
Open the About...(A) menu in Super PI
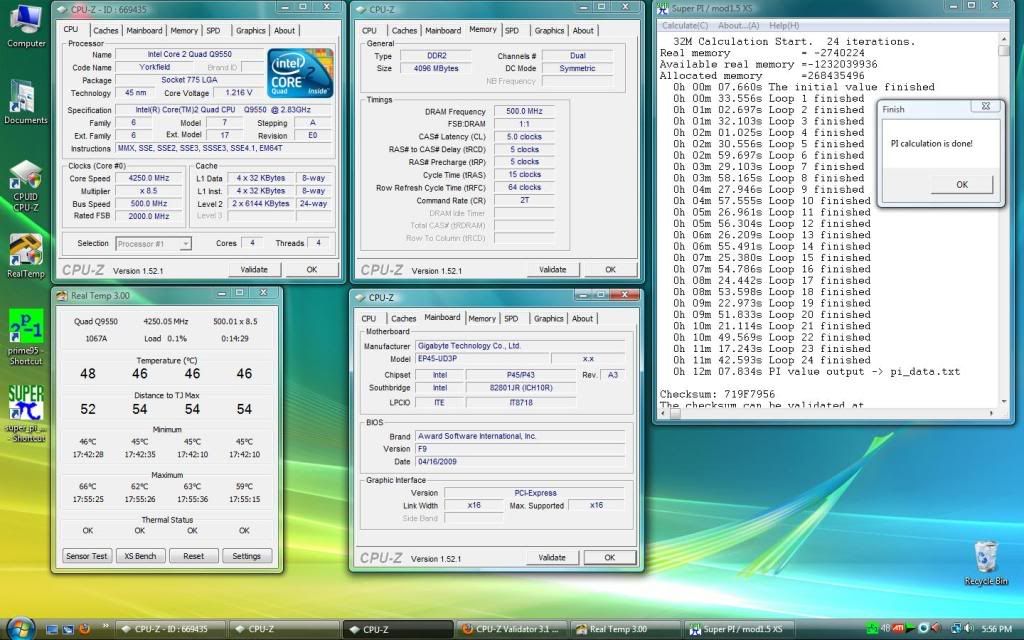click(739, 25)
